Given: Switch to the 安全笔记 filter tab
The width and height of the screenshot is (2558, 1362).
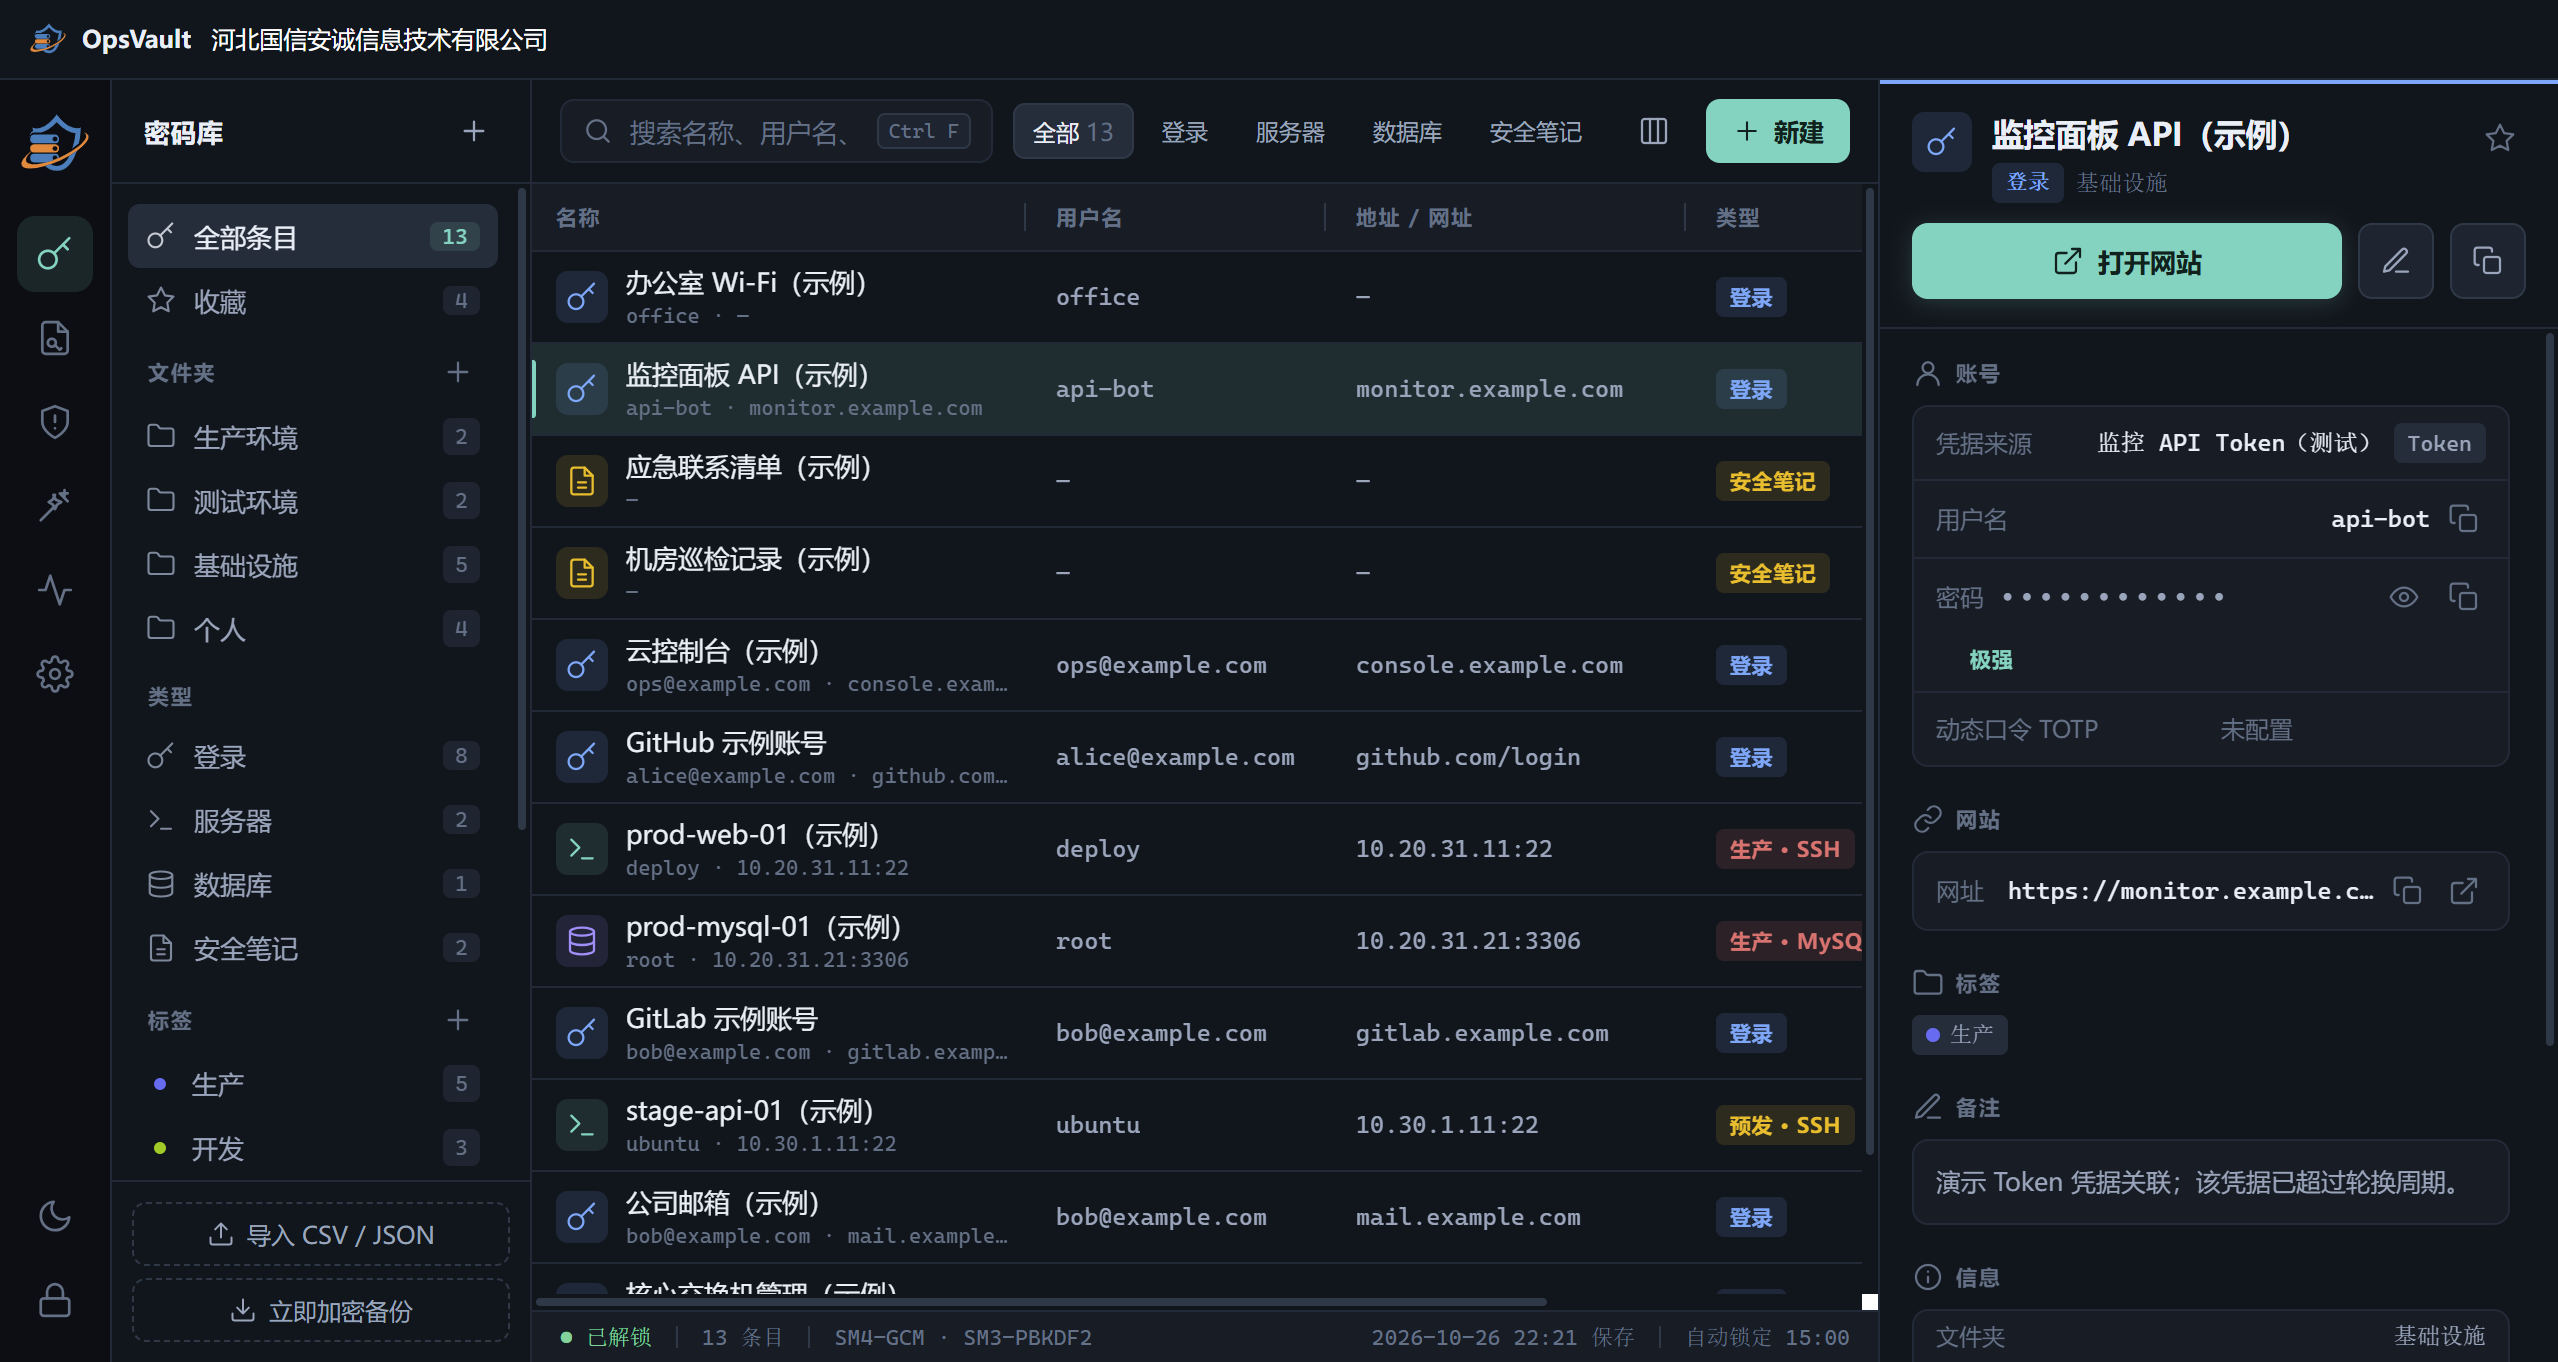Looking at the screenshot, I should (1536, 131).
